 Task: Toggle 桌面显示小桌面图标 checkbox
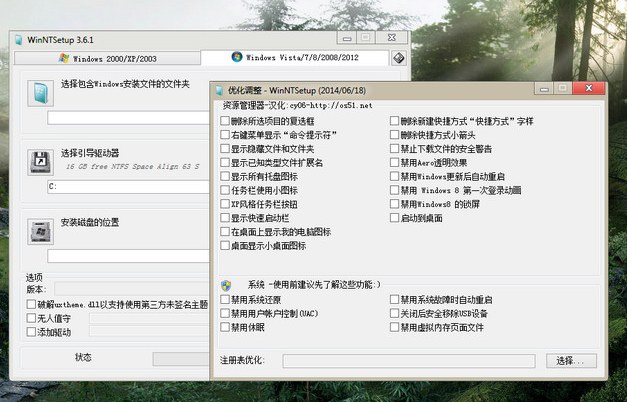[x=225, y=246]
